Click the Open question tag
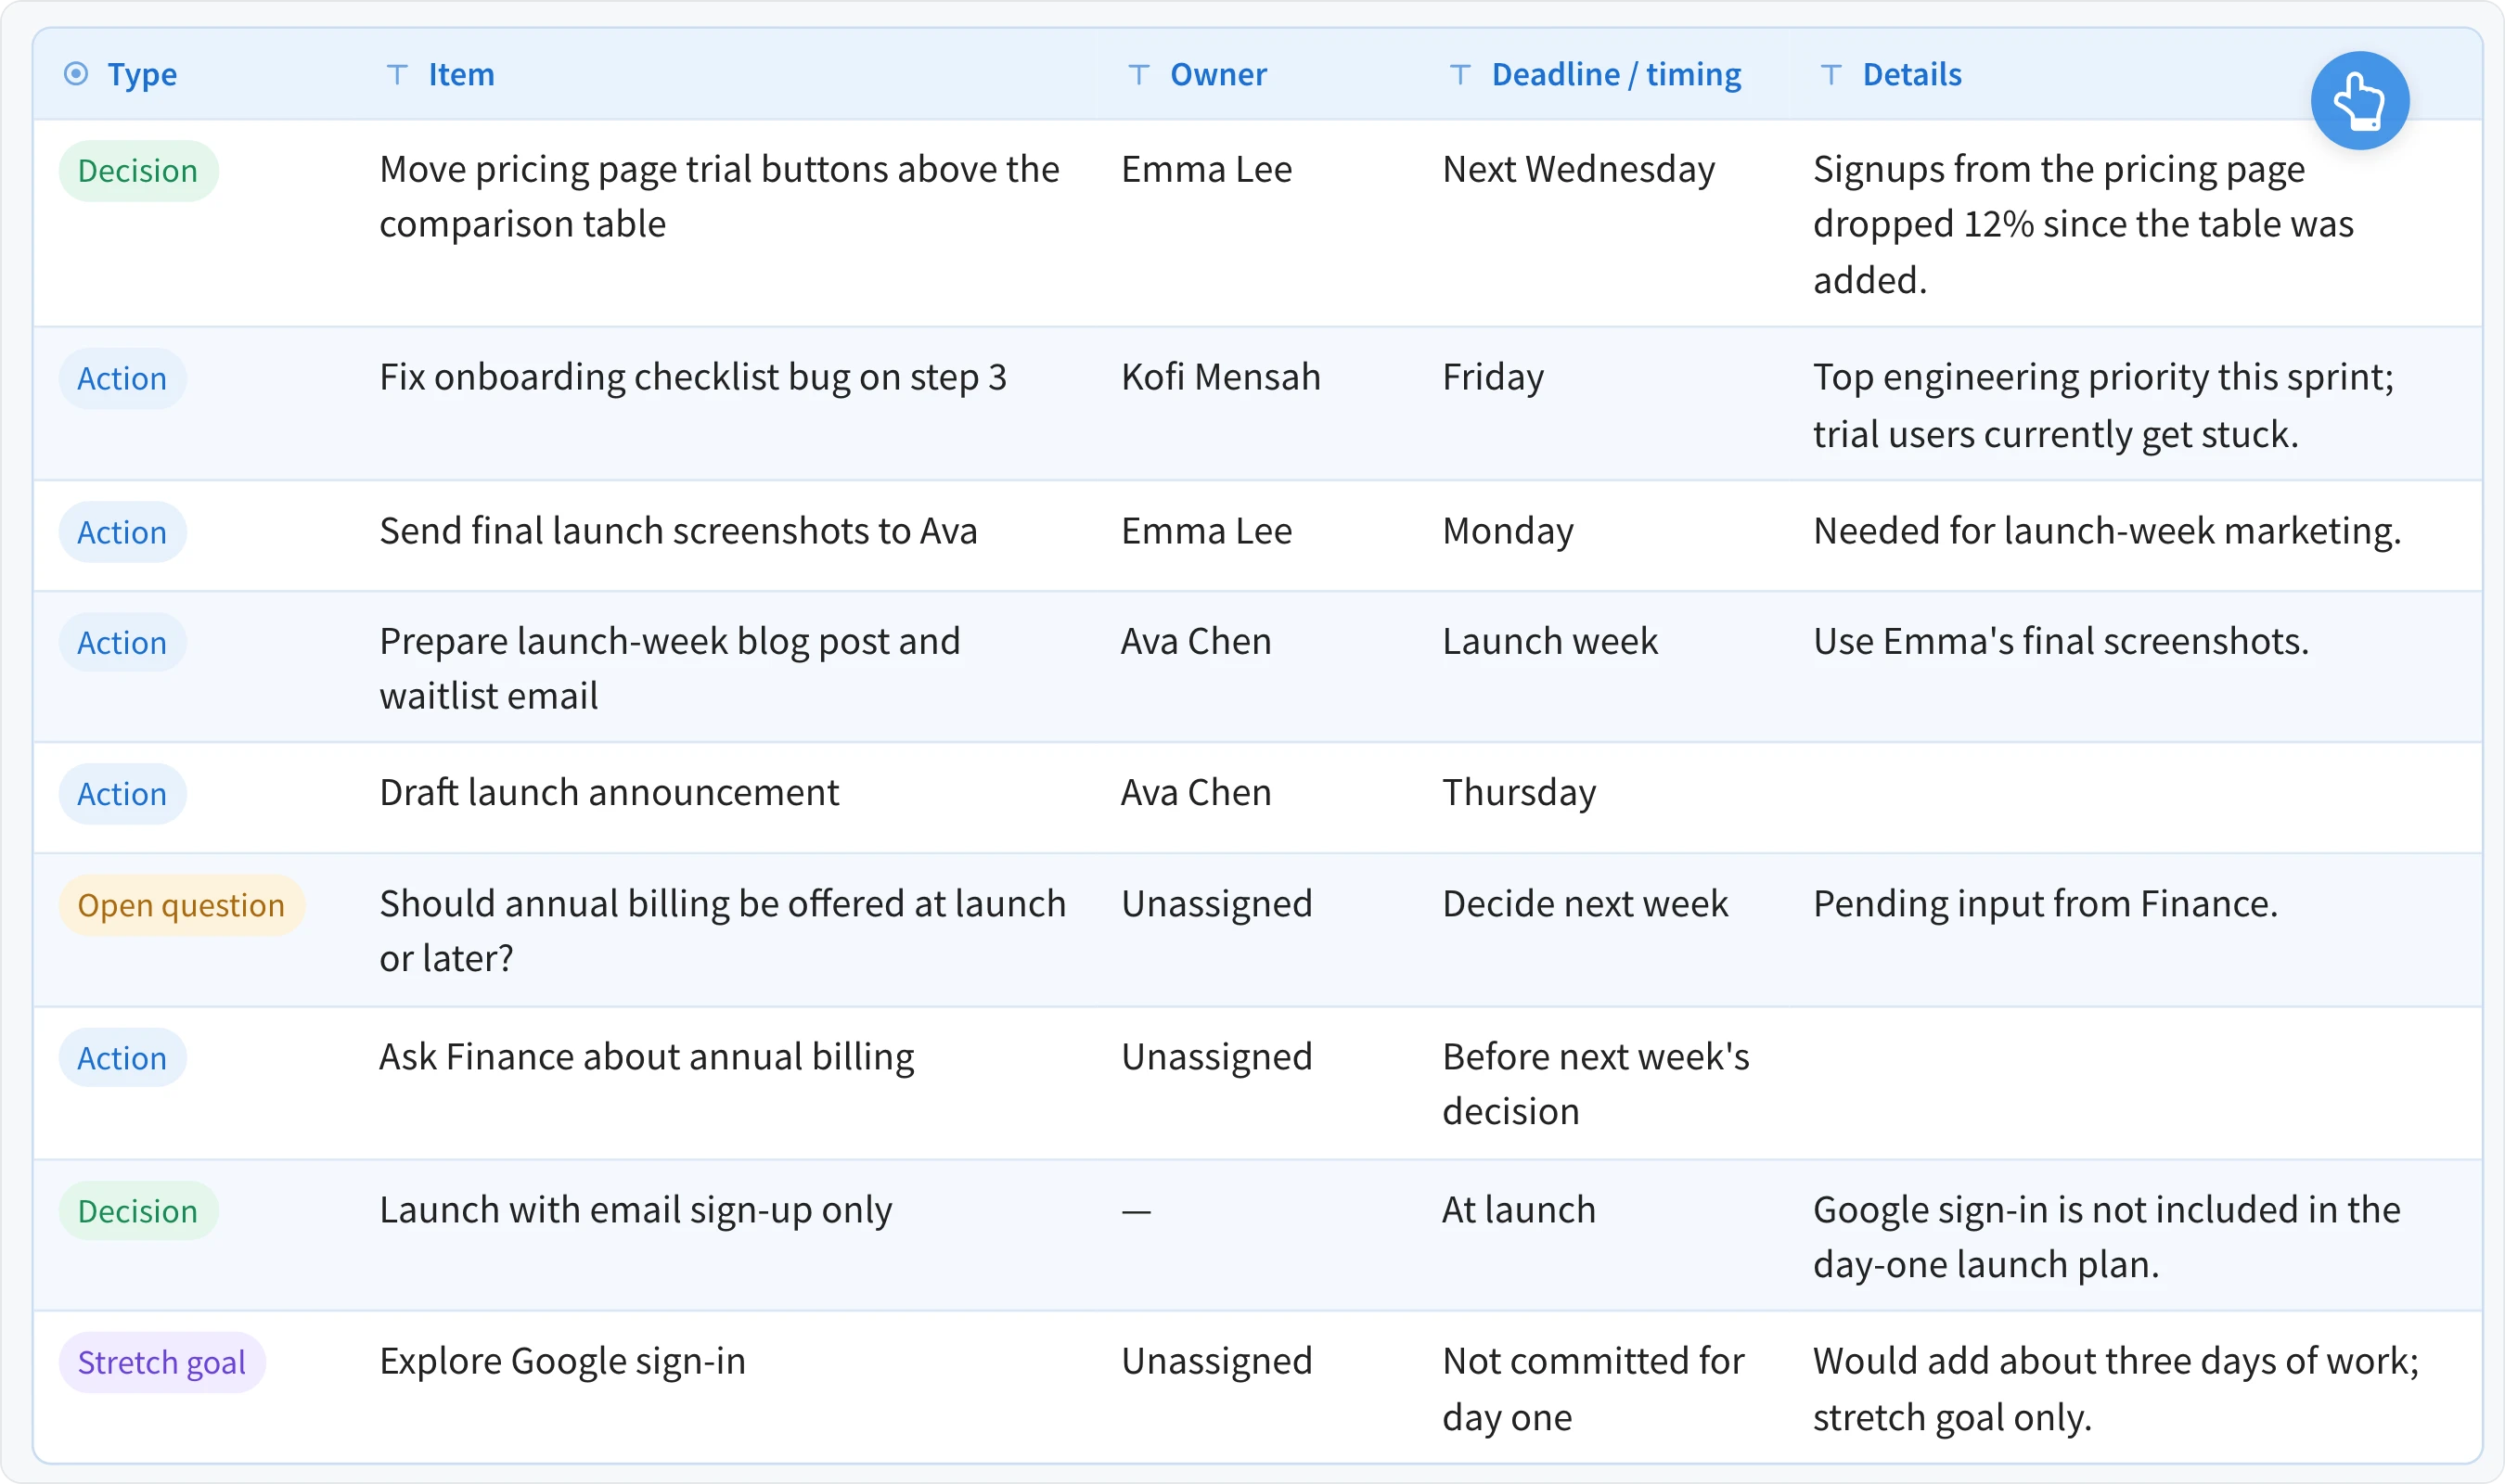 click(x=181, y=905)
